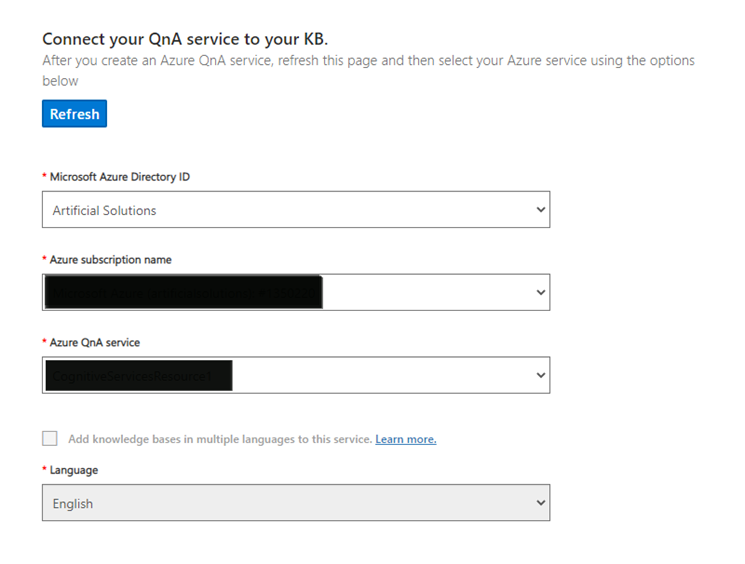
Task: Expand the Azure subscription name chevron
Action: coord(540,293)
